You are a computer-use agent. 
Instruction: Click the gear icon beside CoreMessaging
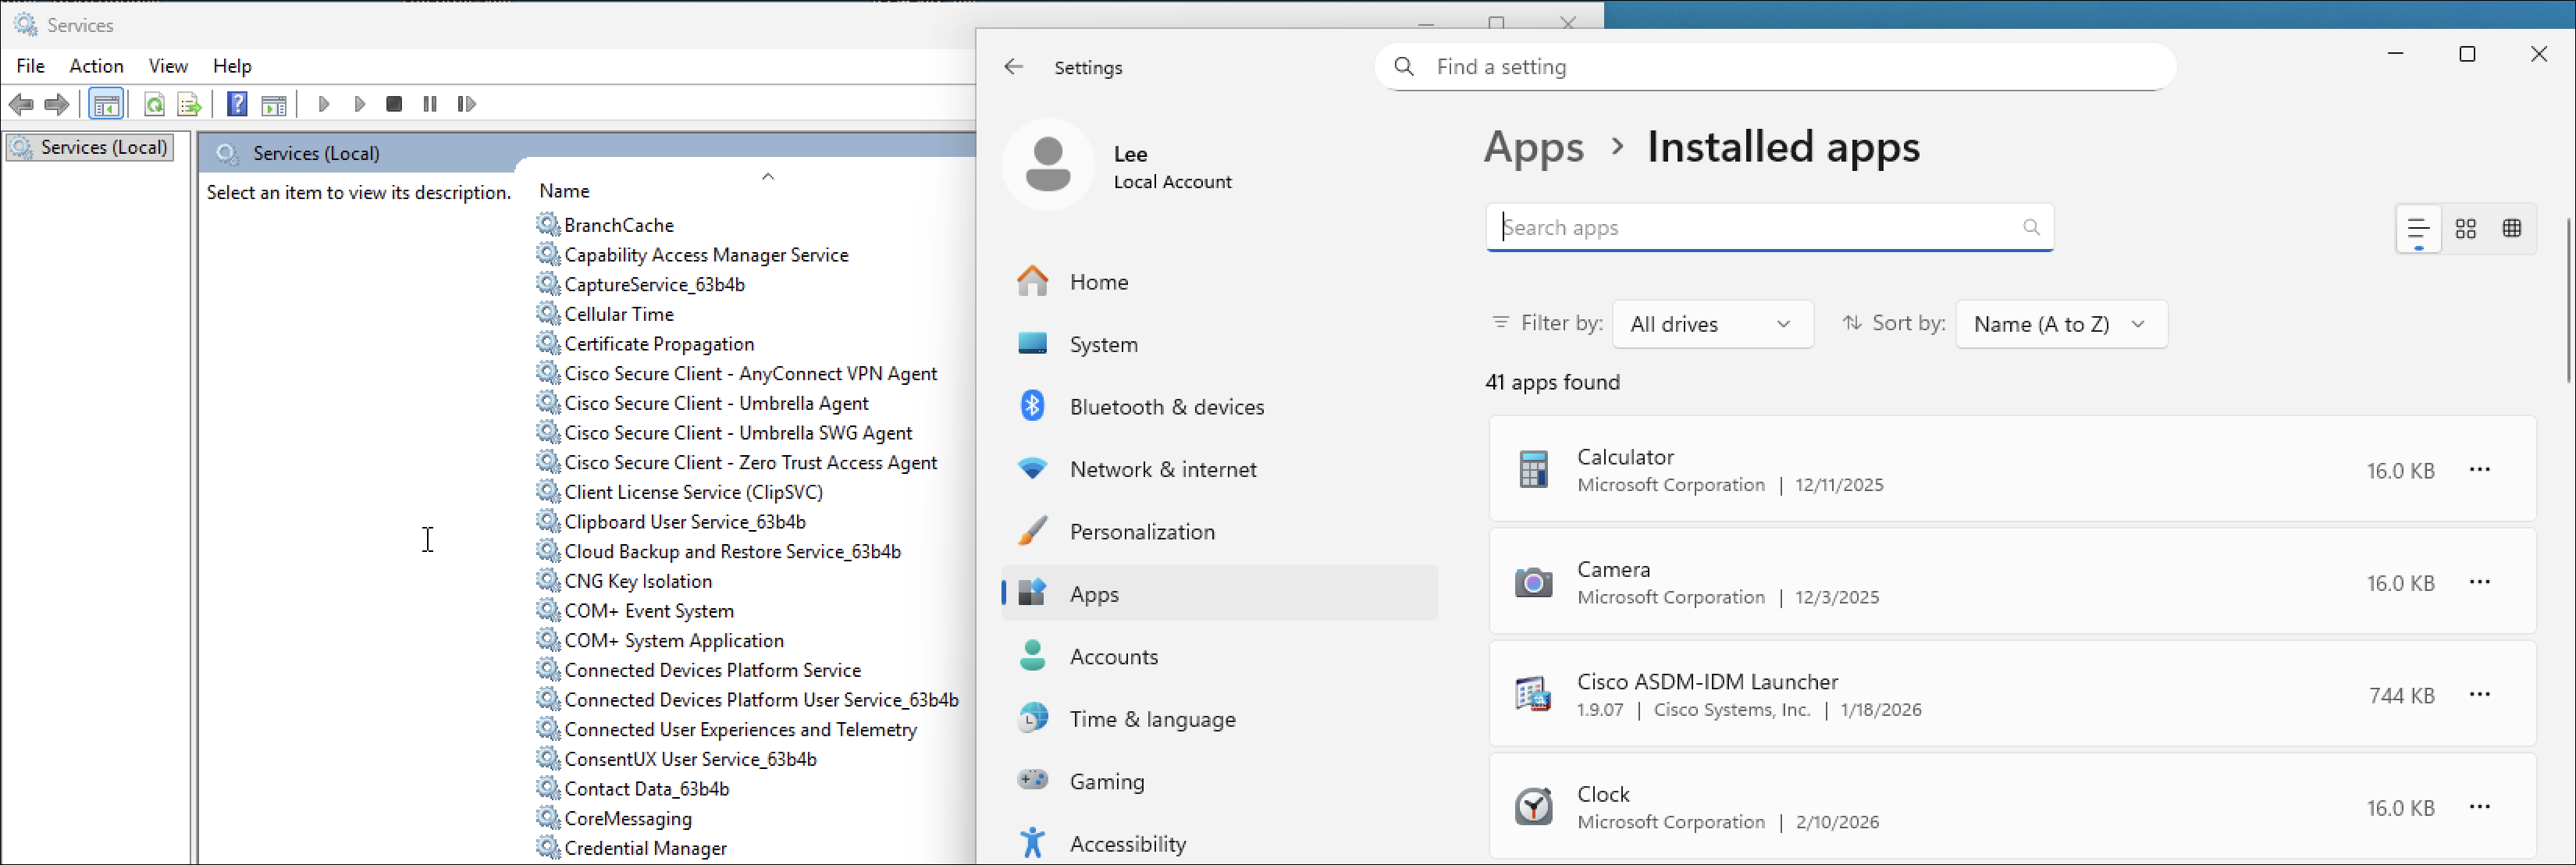click(548, 818)
